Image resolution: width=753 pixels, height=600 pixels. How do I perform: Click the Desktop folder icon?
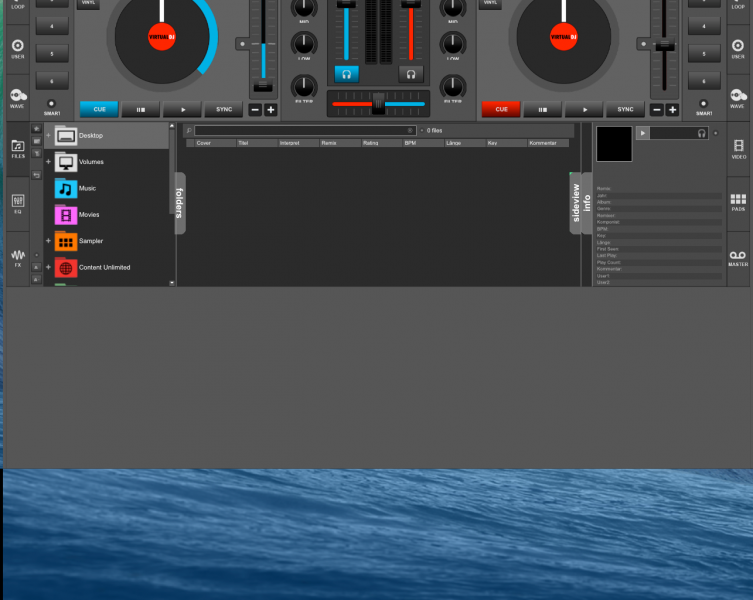(66, 135)
